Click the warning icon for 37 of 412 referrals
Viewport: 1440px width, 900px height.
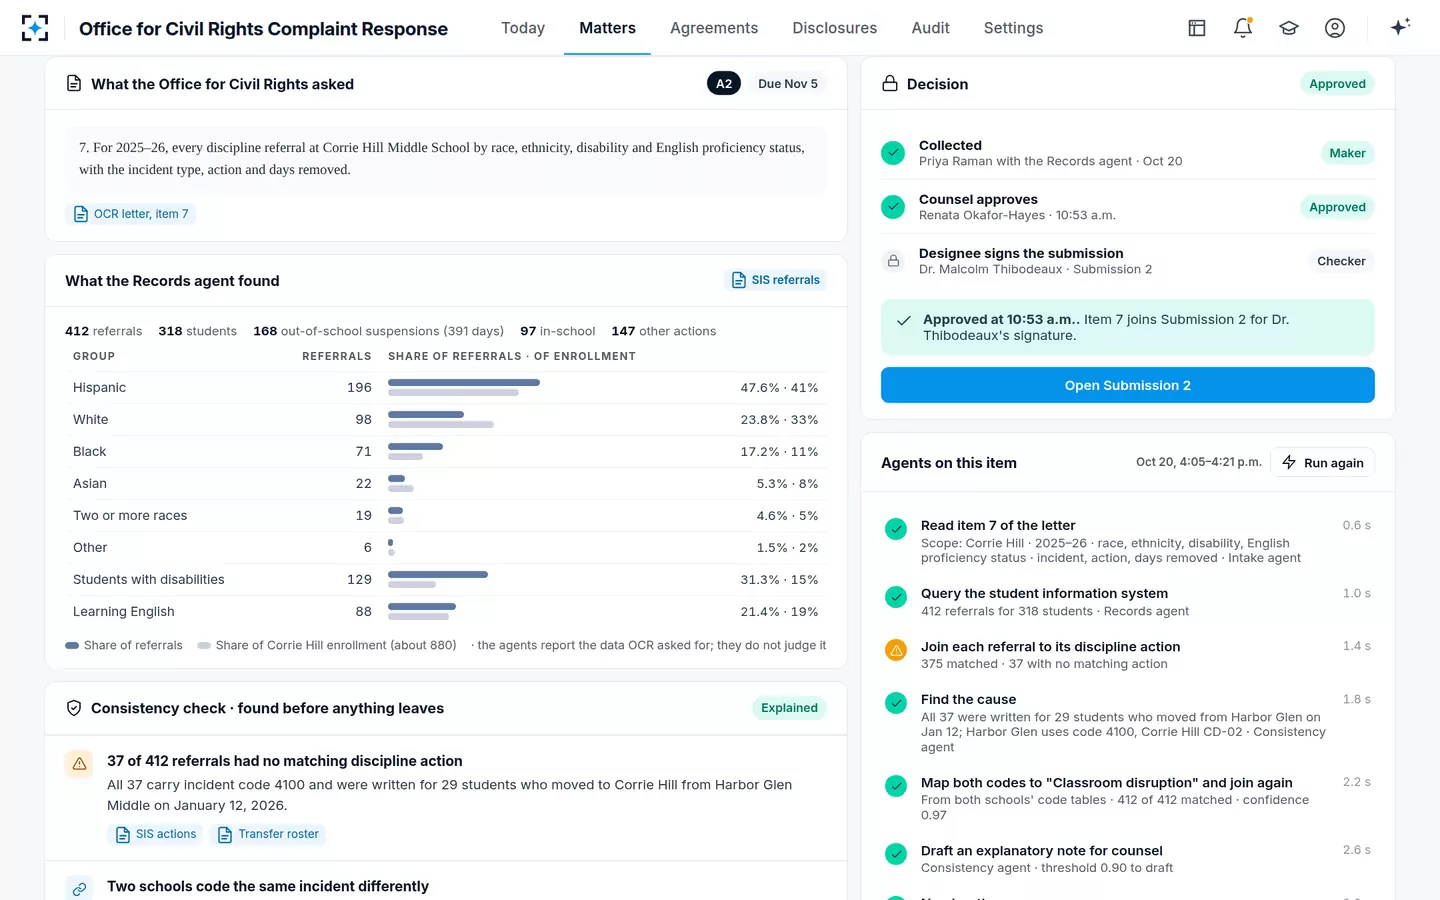79,764
